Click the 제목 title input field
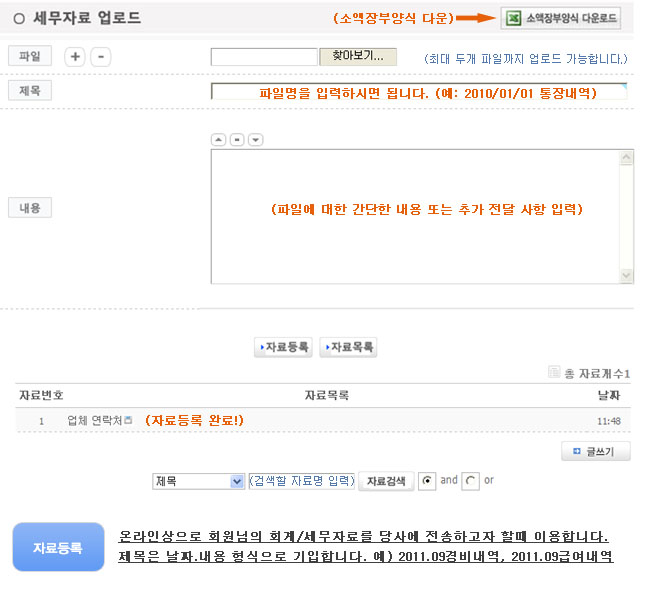The image size is (645, 596). coord(418,92)
